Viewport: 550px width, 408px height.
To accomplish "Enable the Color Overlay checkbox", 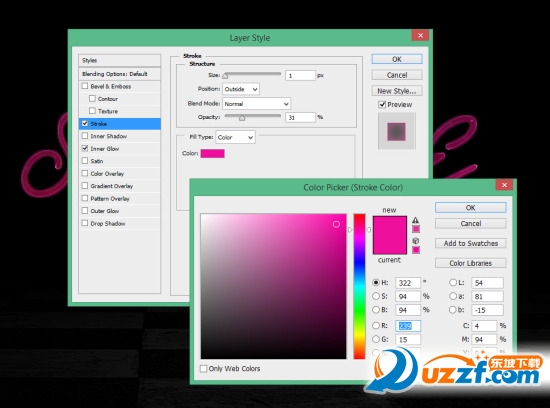I will [85, 173].
